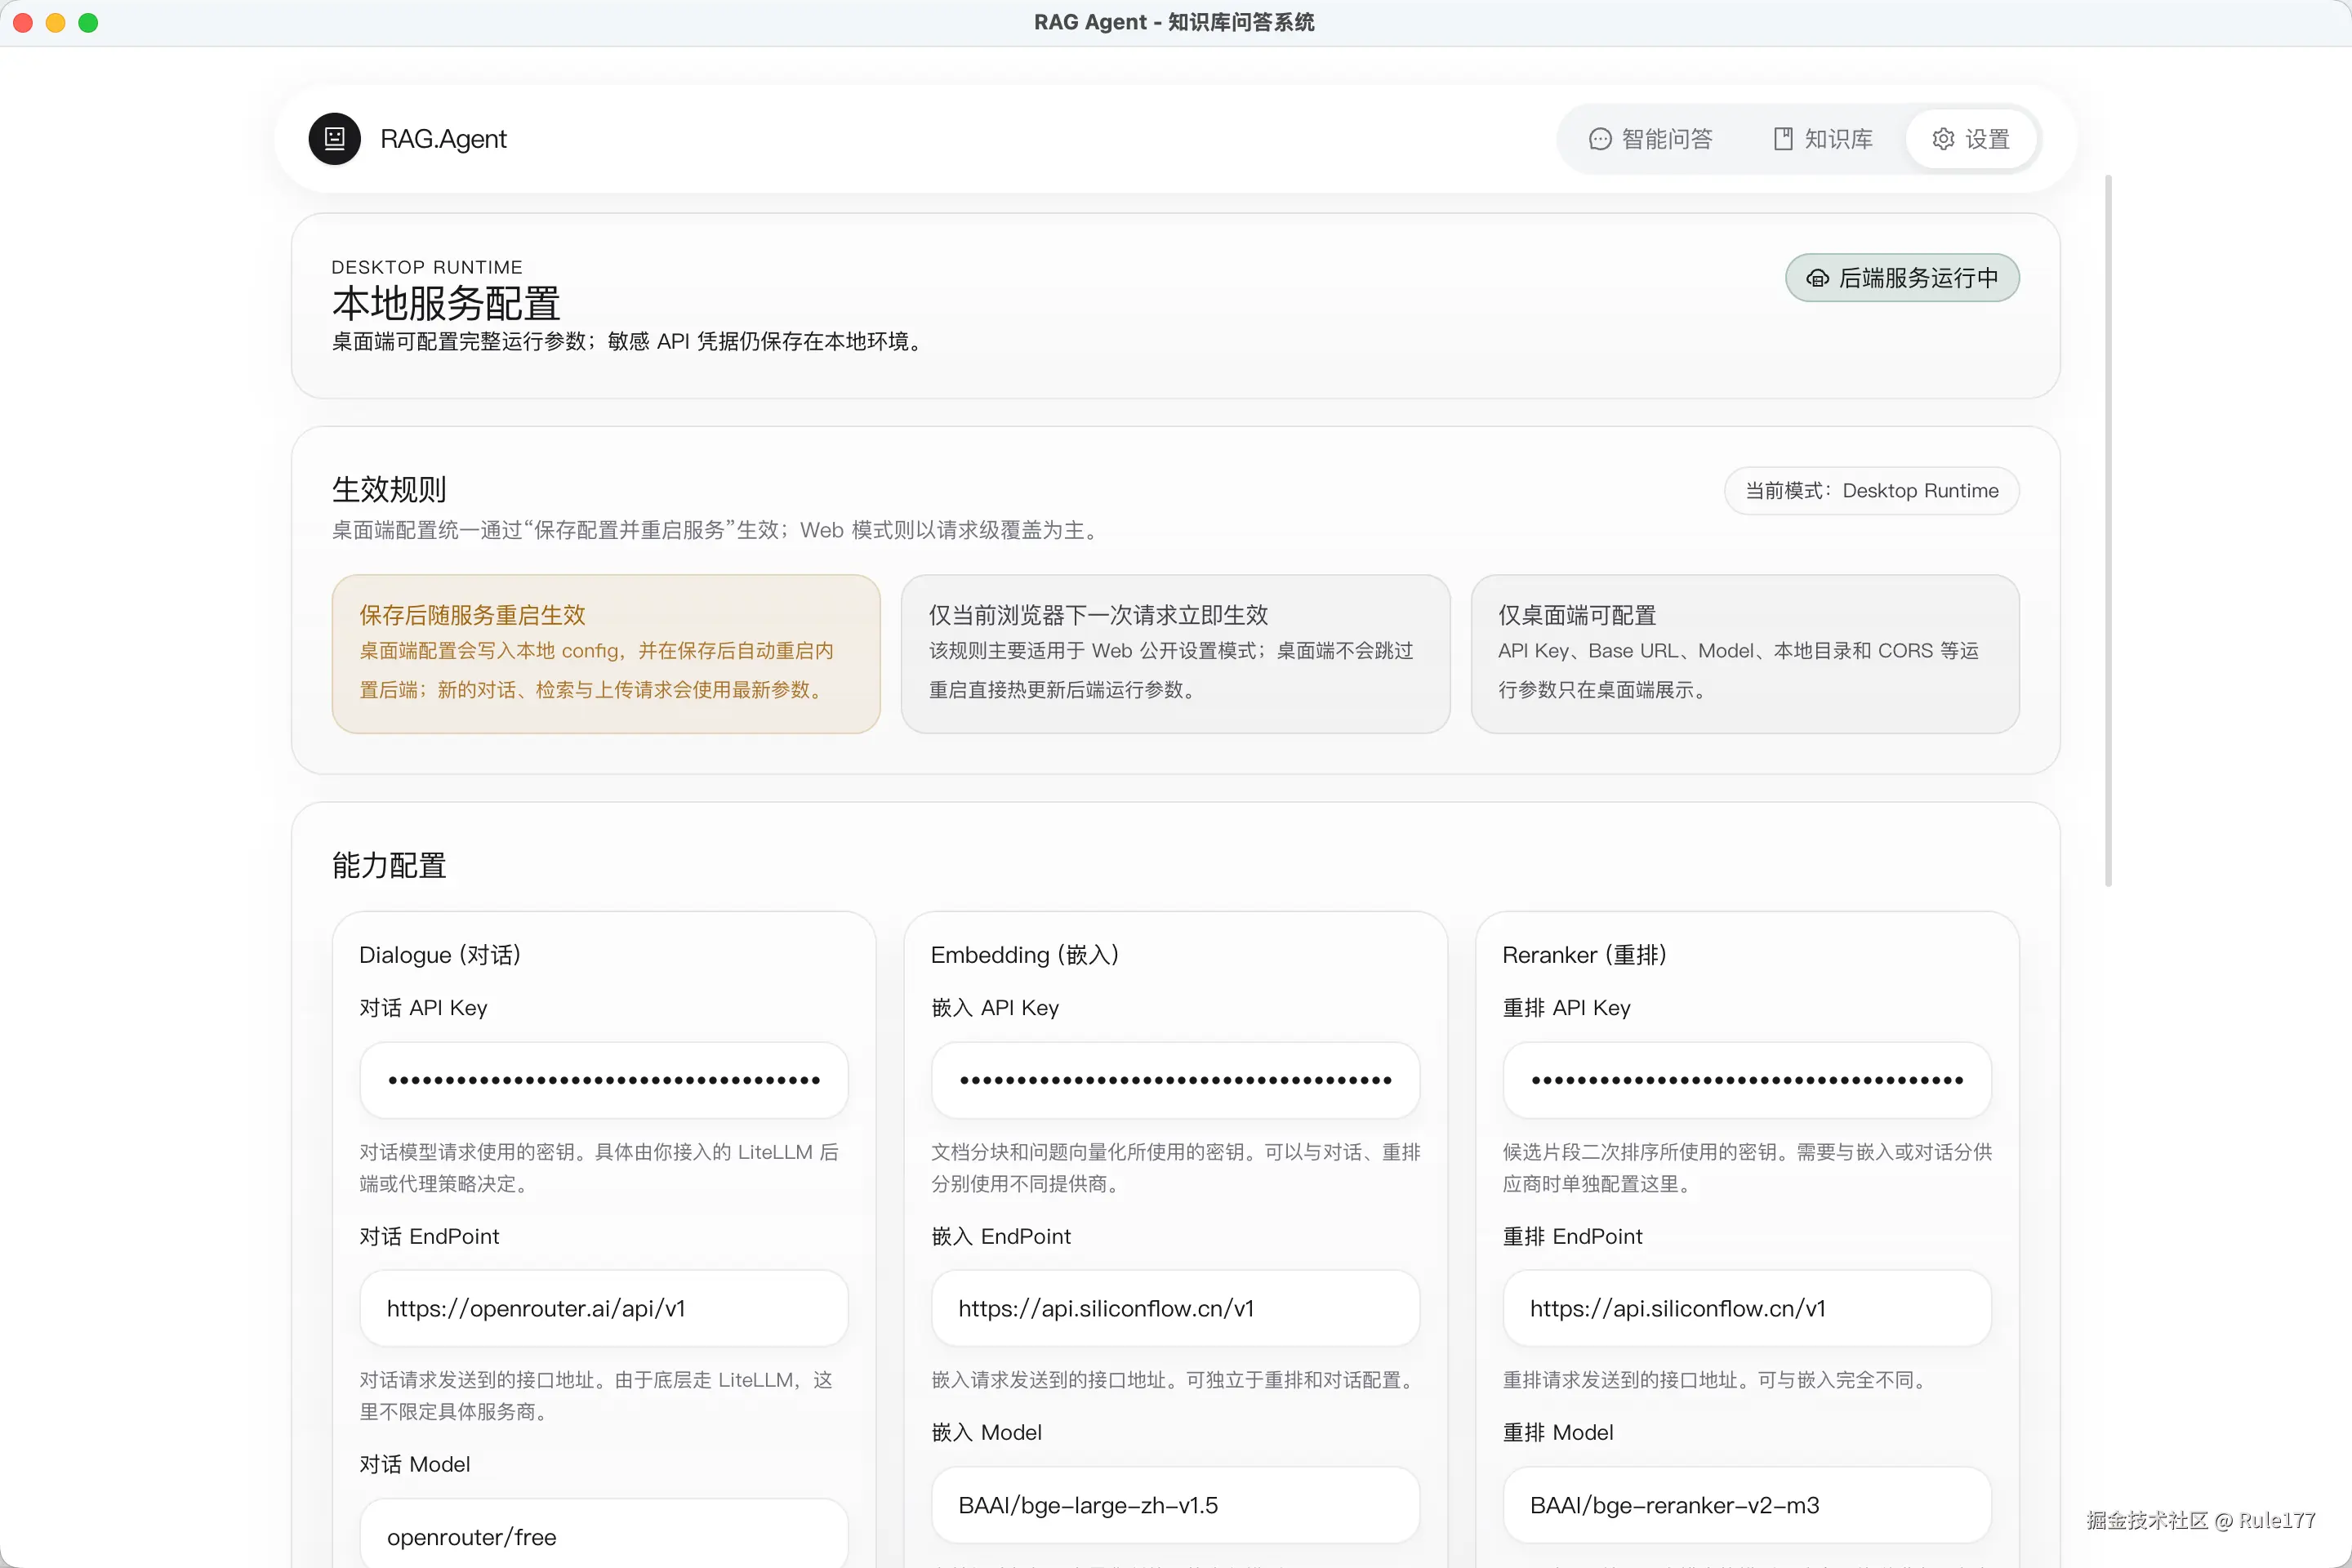
Task: Click the BAAI/bge-large-zh-v1.5 model field
Action: click(1175, 1505)
